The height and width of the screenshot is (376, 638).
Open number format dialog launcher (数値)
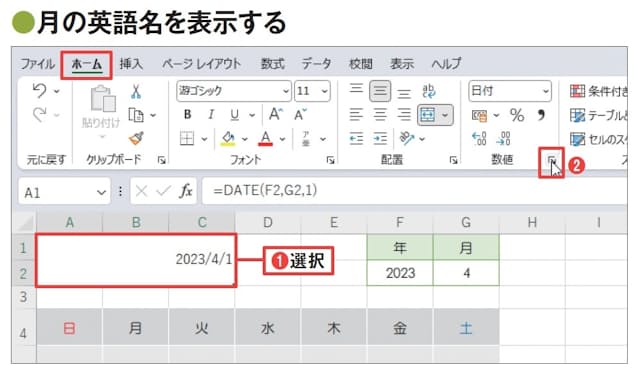[x=551, y=160]
